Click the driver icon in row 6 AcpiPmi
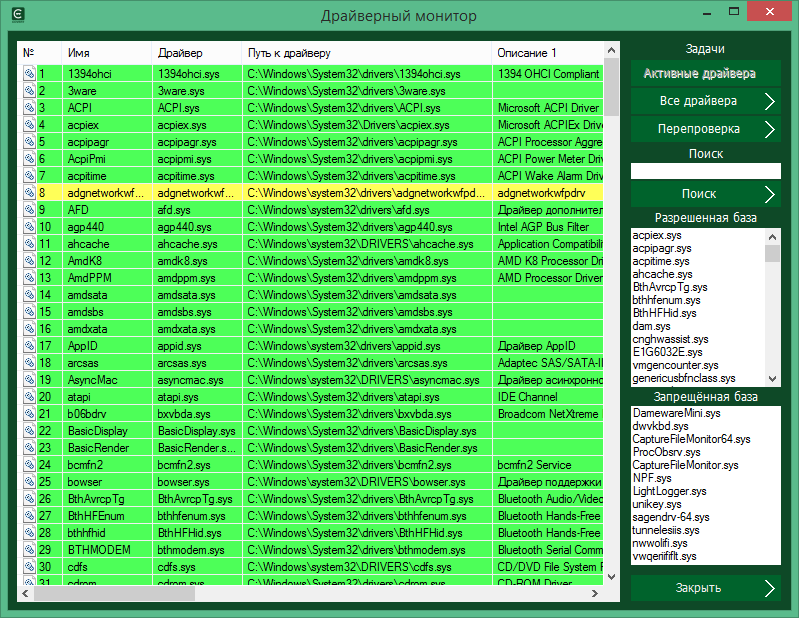Screen dimensions: 799x618 (x=30, y=159)
